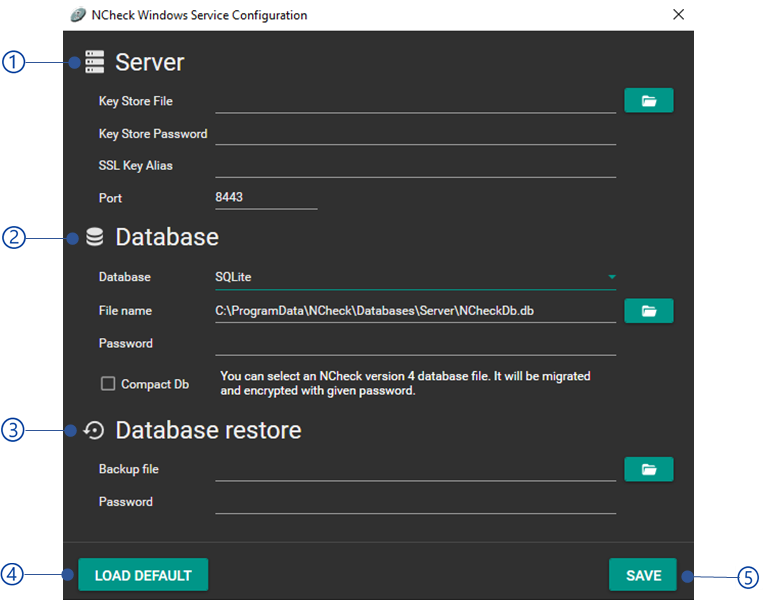The height and width of the screenshot is (600, 763).
Task: Click the Database section stack icon
Action: point(94,237)
